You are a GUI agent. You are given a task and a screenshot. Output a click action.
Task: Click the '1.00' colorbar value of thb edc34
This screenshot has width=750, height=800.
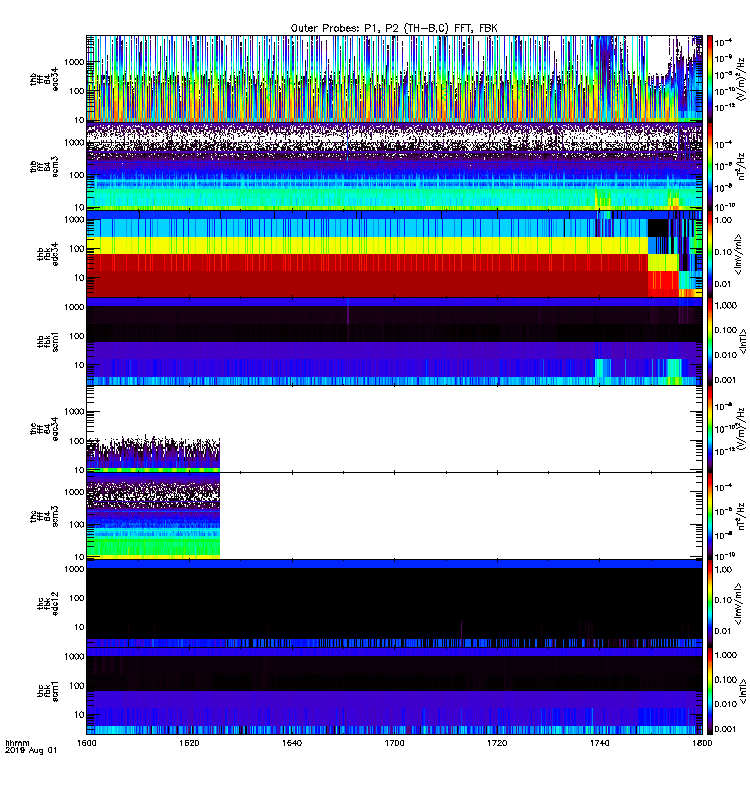723,220
